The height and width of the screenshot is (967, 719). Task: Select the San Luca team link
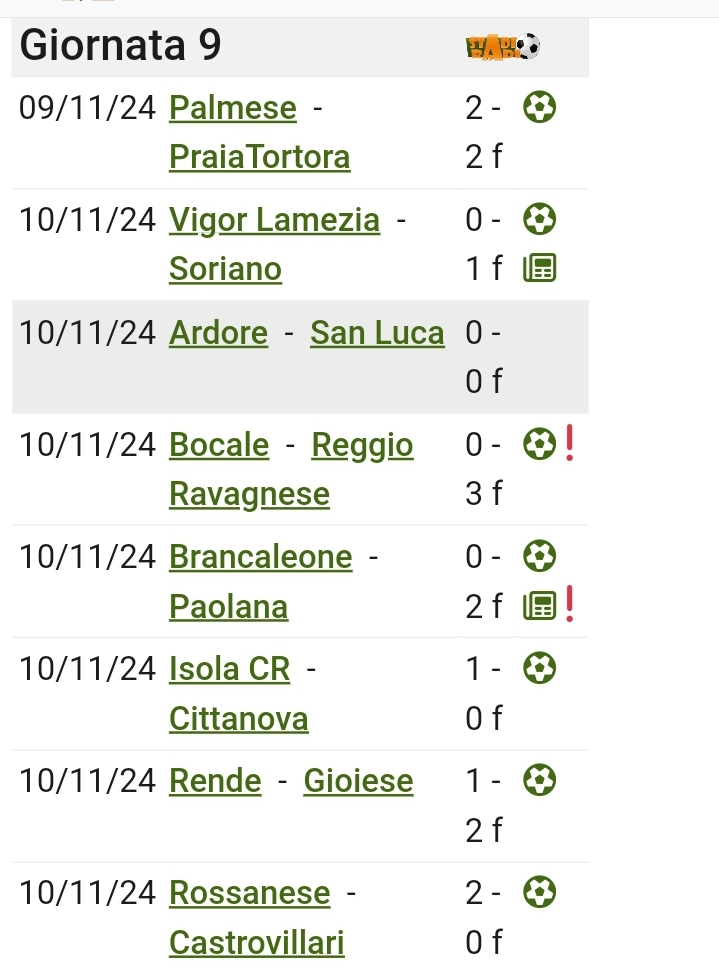(x=377, y=332)
